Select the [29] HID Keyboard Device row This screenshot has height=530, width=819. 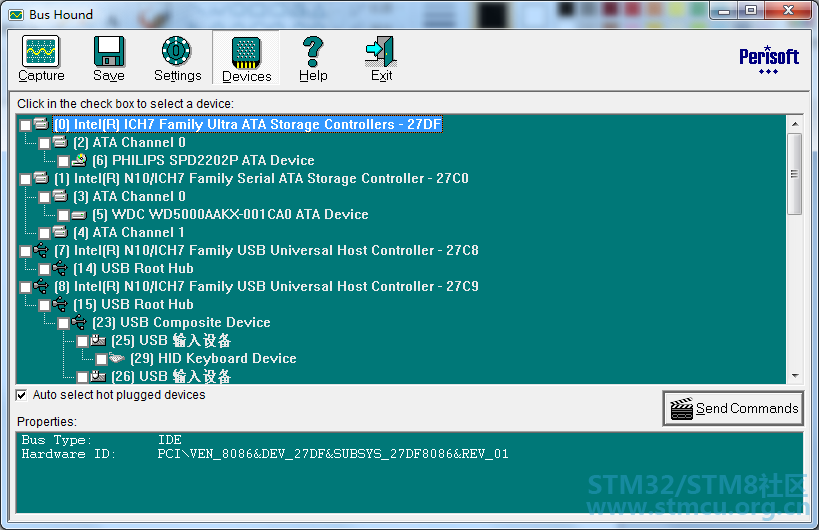213,358
